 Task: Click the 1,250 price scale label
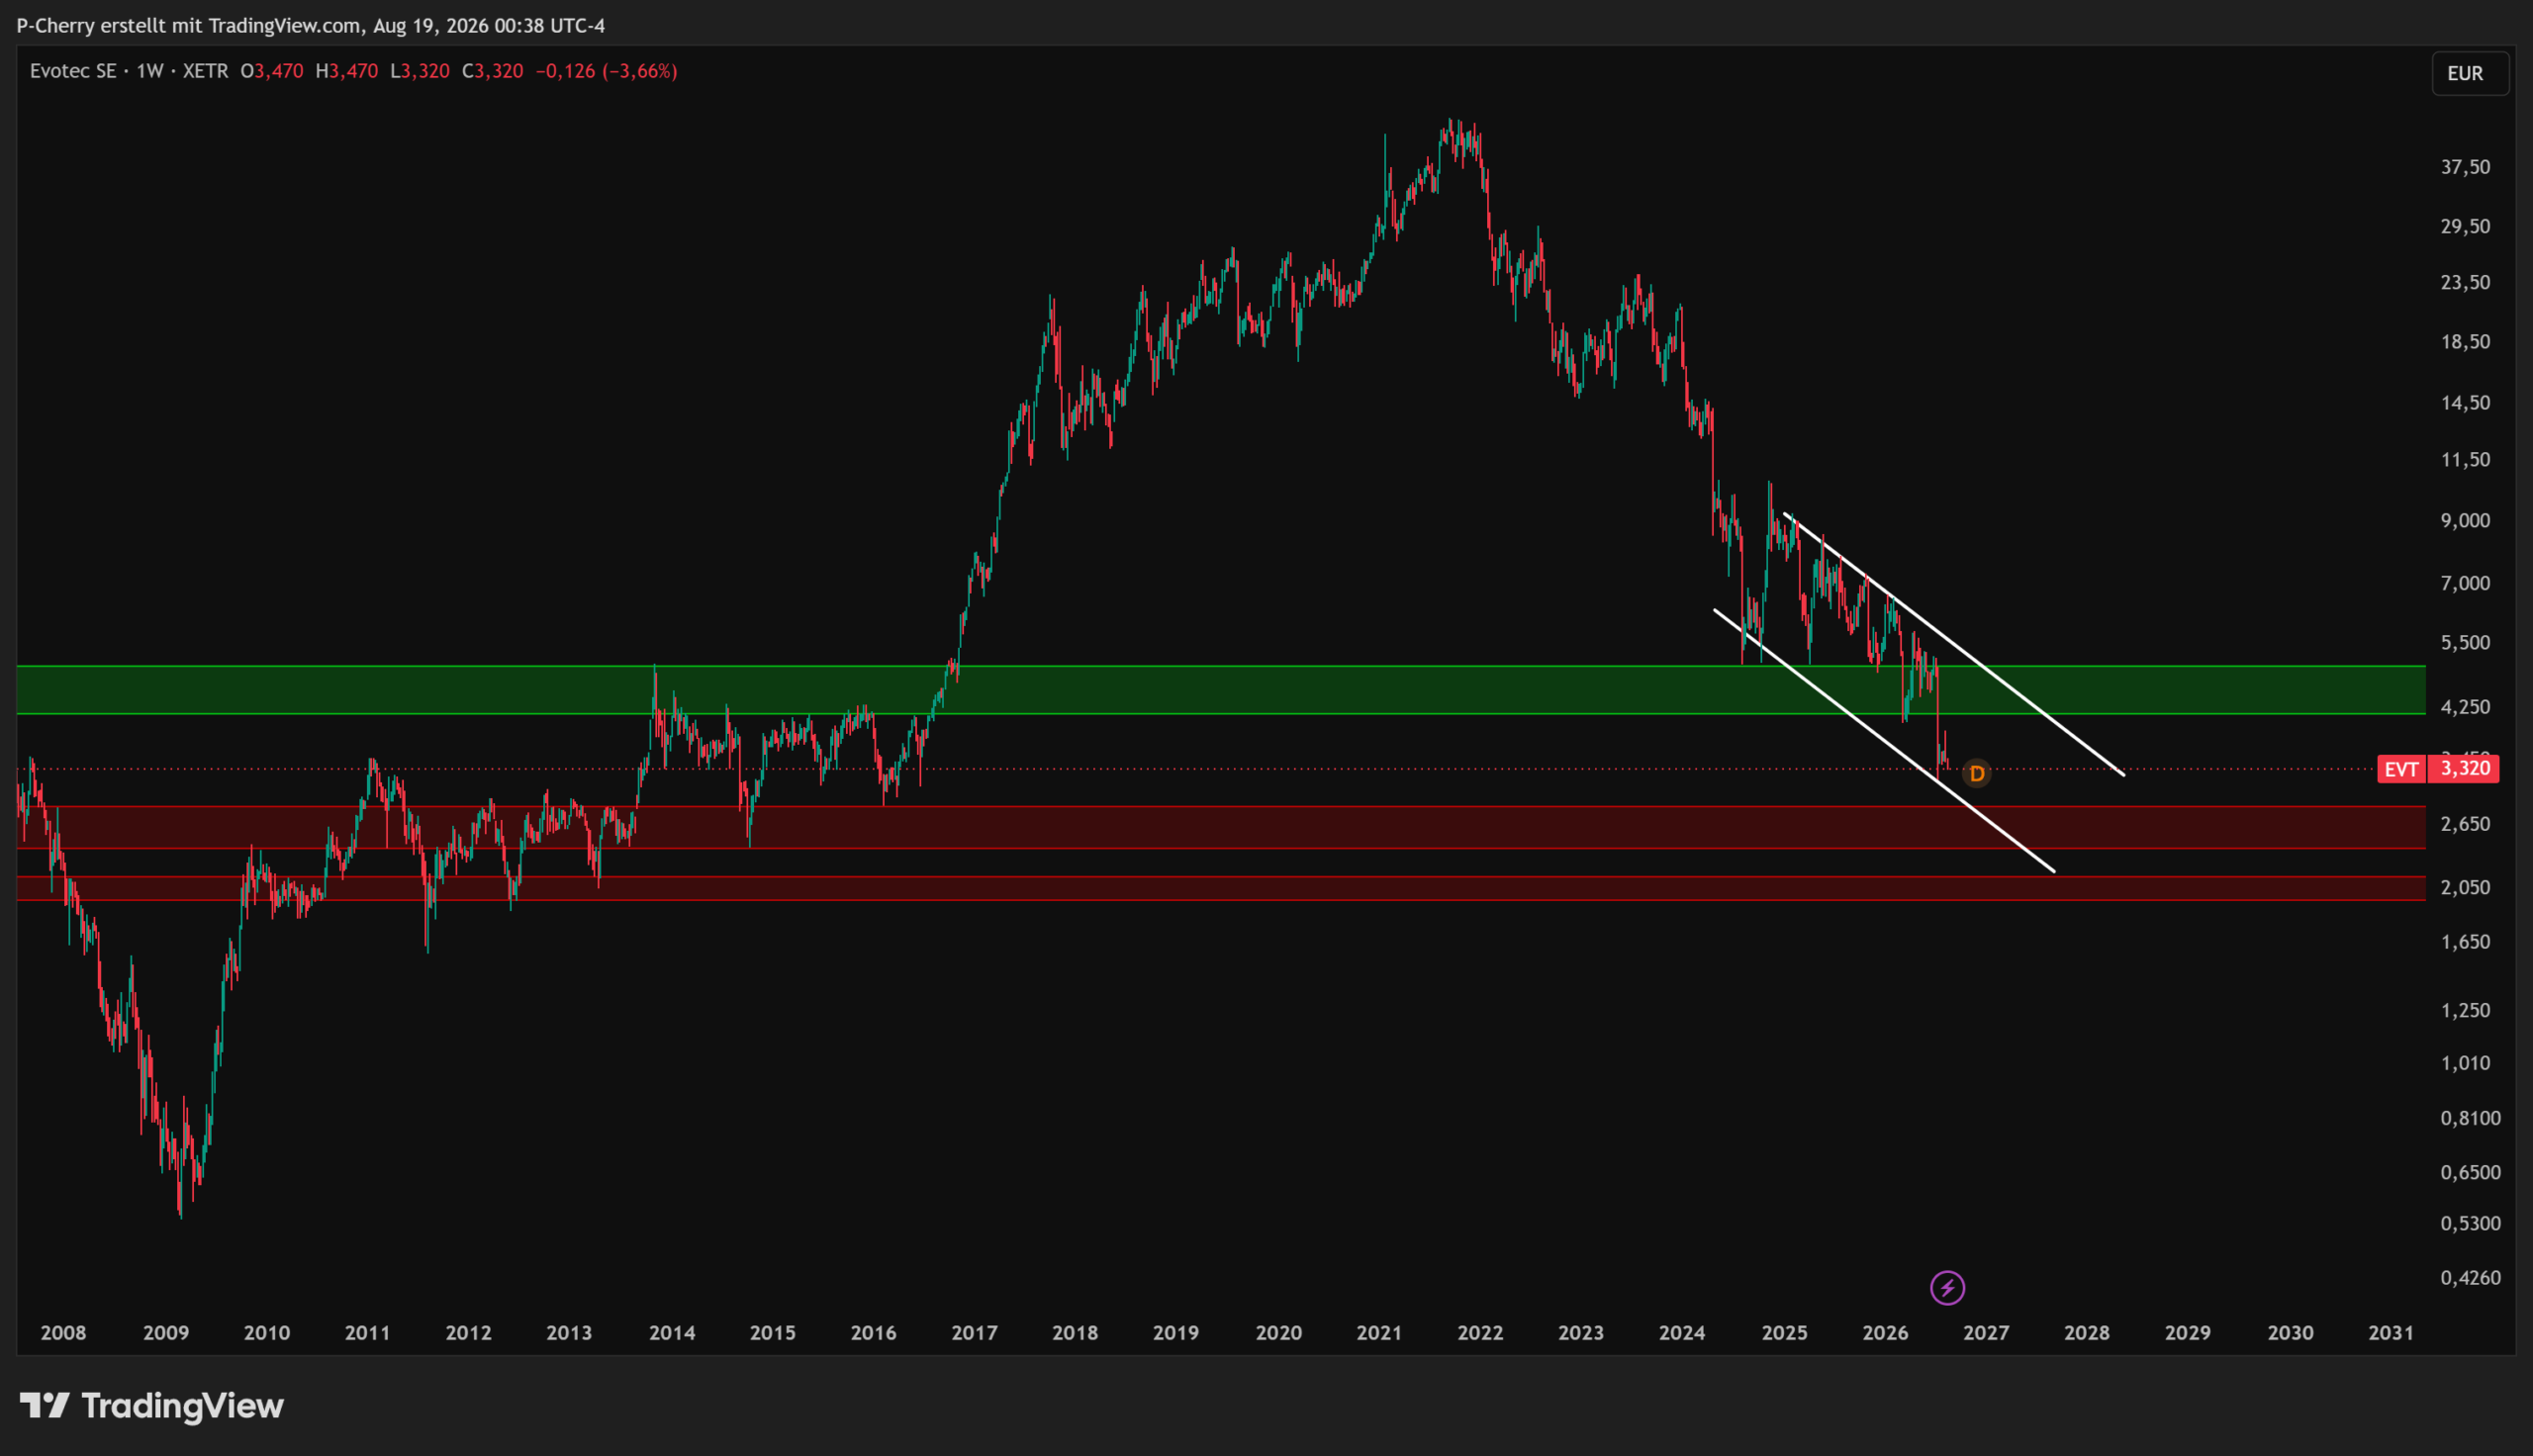click(2466, 1010)
